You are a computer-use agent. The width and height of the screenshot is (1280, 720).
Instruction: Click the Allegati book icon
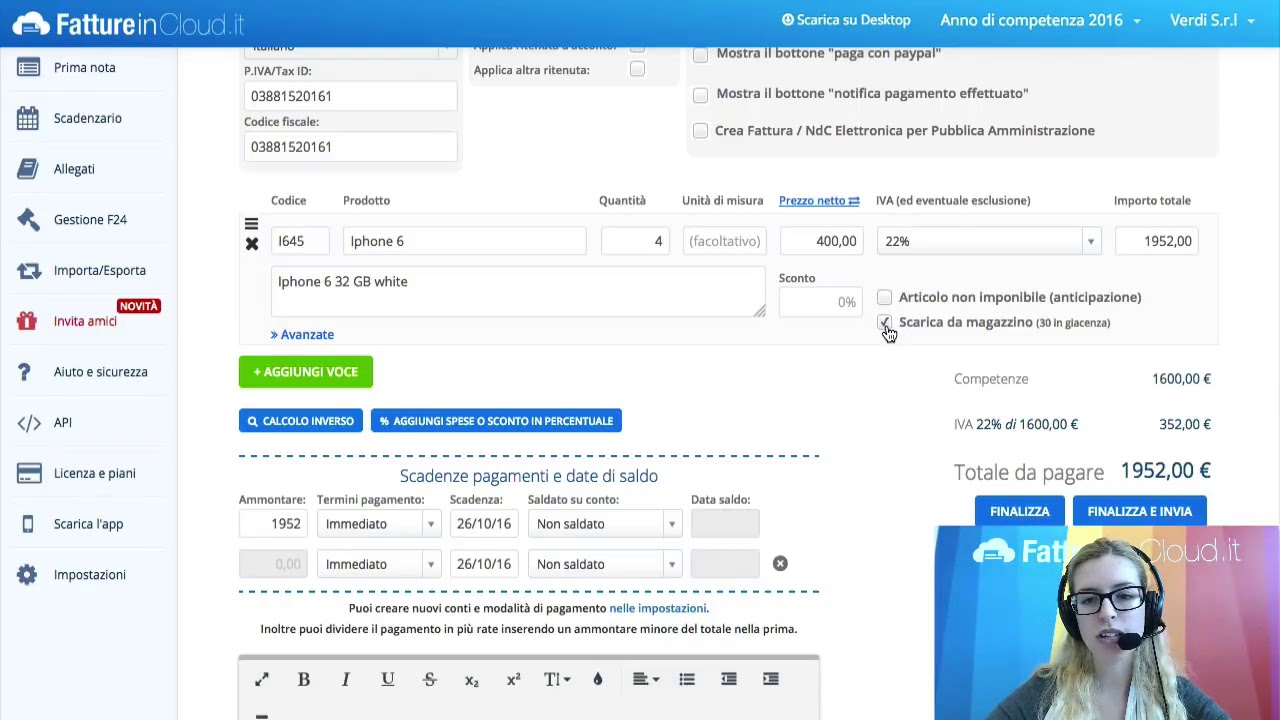(28, 169)
